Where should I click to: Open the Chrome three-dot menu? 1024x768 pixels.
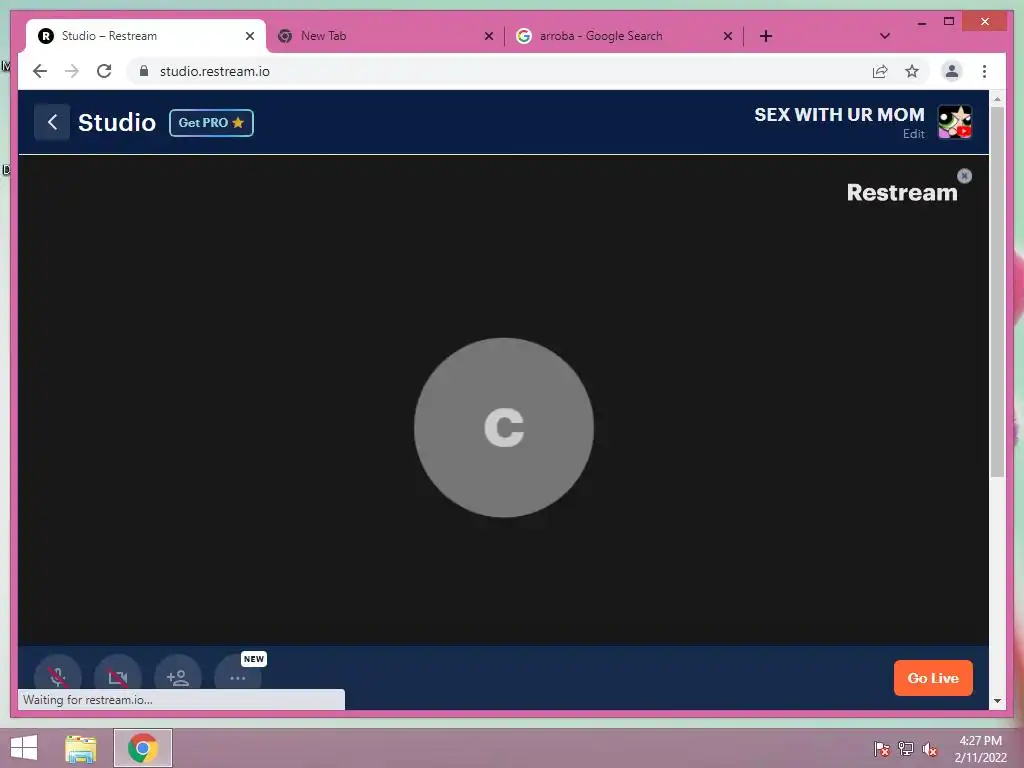pyautogui.click(x=984, y=71)
